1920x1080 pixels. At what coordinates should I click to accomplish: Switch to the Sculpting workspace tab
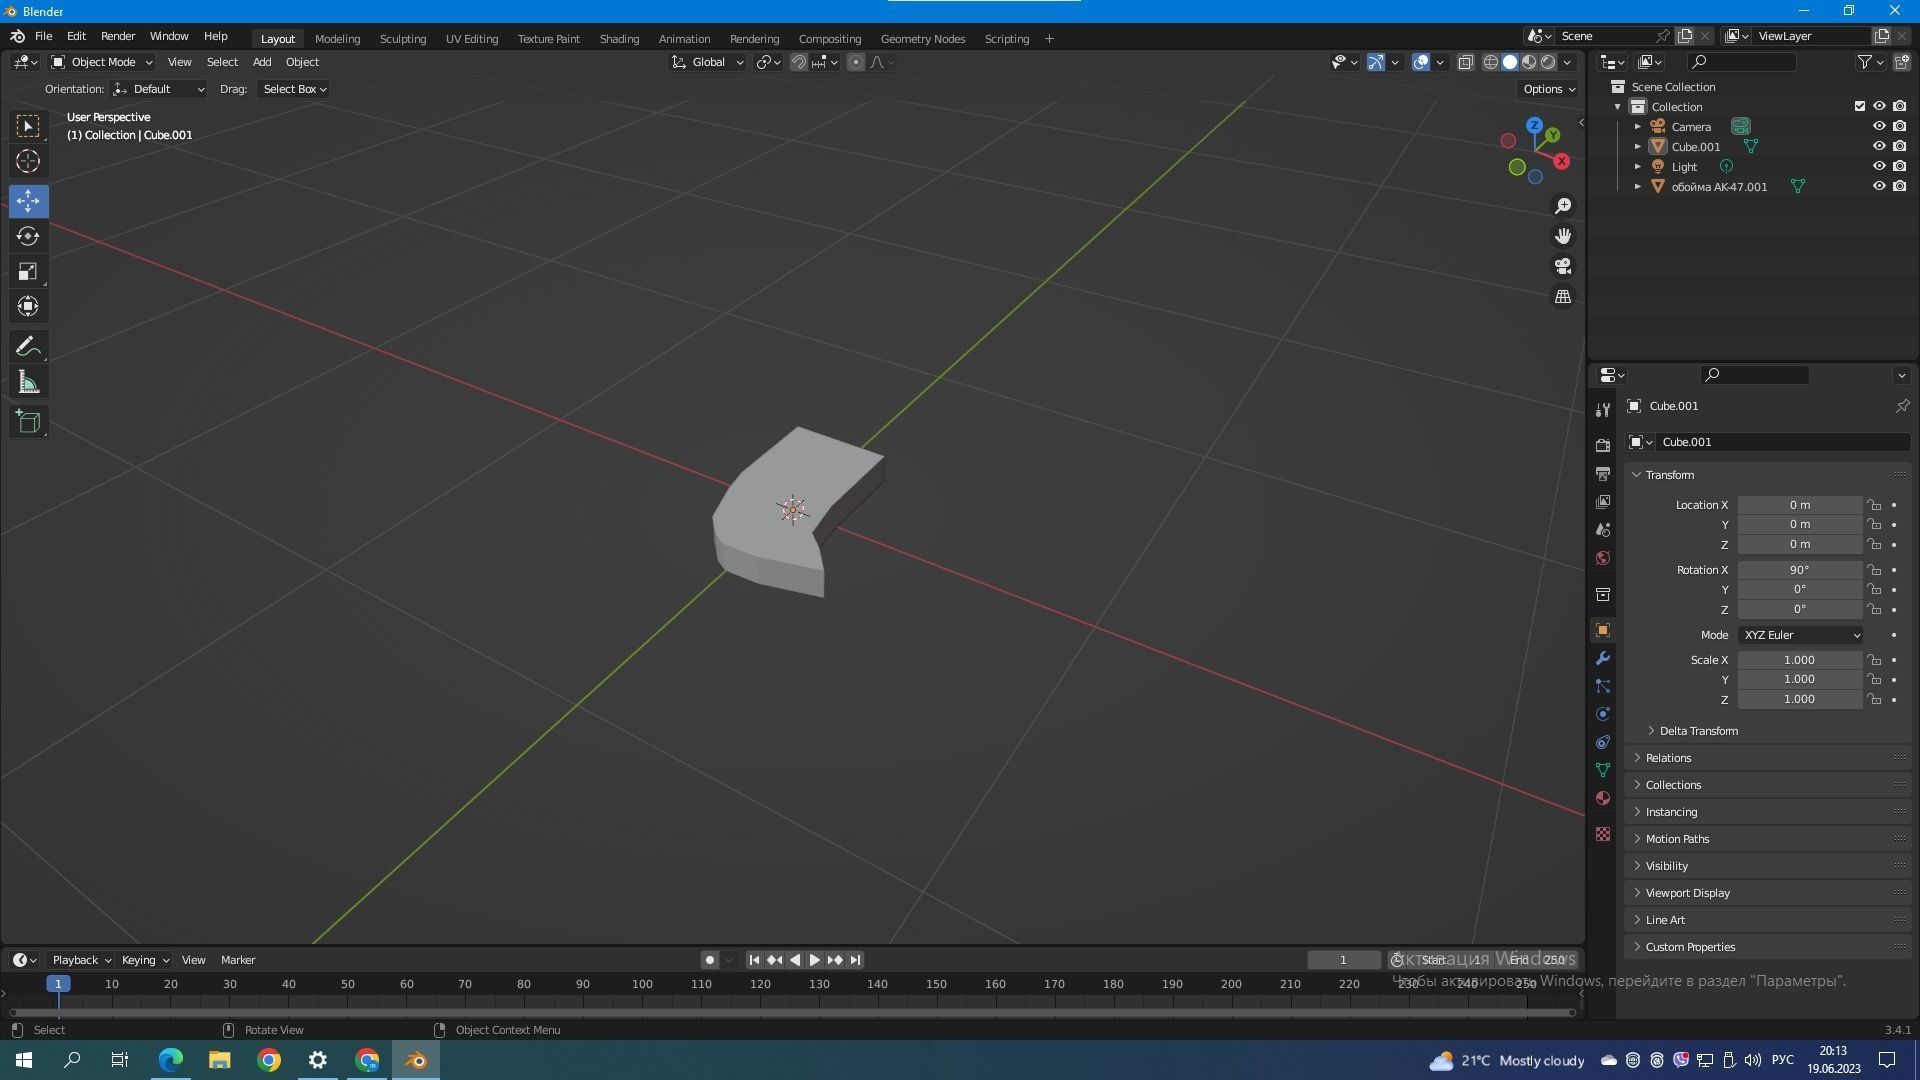coord(402,38)
